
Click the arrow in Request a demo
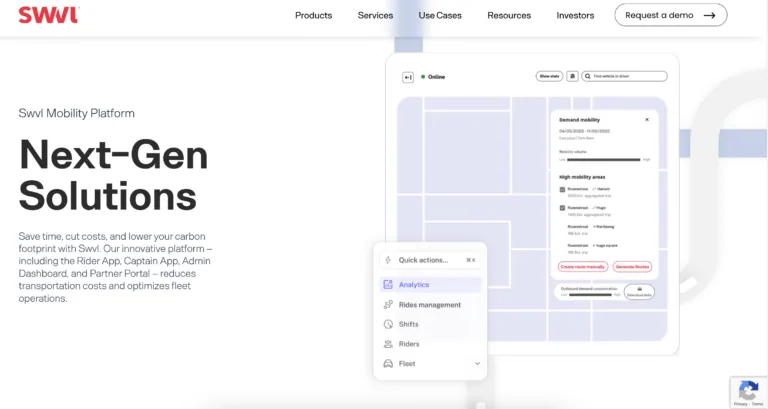(709, 15)
